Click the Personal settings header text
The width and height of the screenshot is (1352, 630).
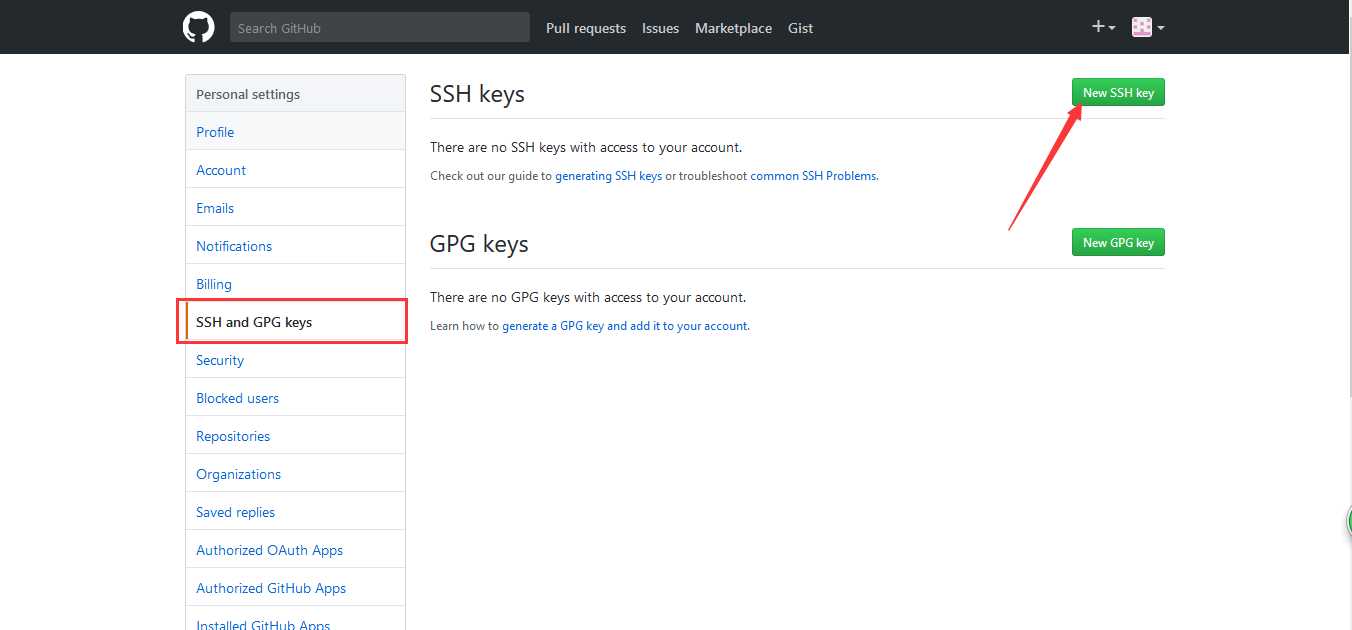(248, 94)
